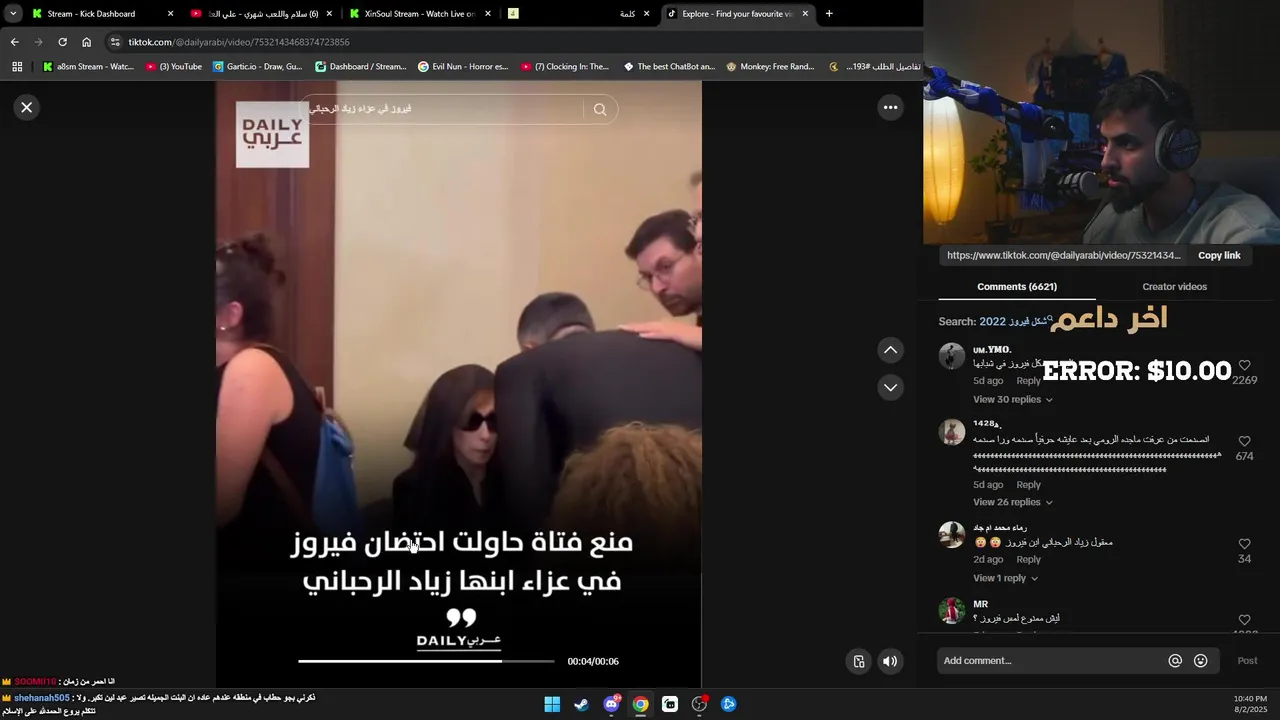This screenshot has height=720, width=1280.
Task: Click the browser home button
Action: pyautogui.click(x=86, y=42)
